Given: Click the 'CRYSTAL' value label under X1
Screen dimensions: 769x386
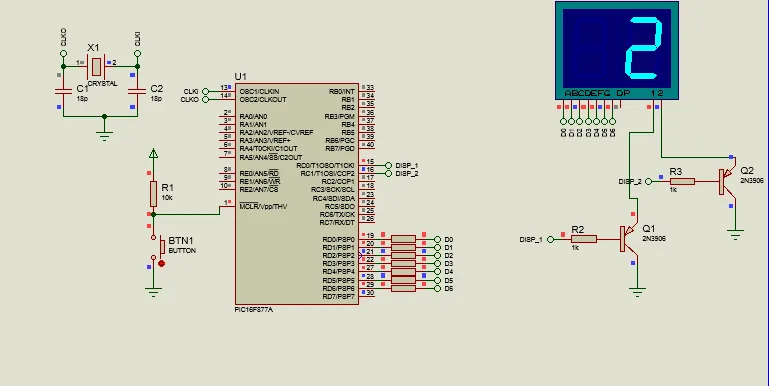Looking at the screenshot, I should point(103,84).
